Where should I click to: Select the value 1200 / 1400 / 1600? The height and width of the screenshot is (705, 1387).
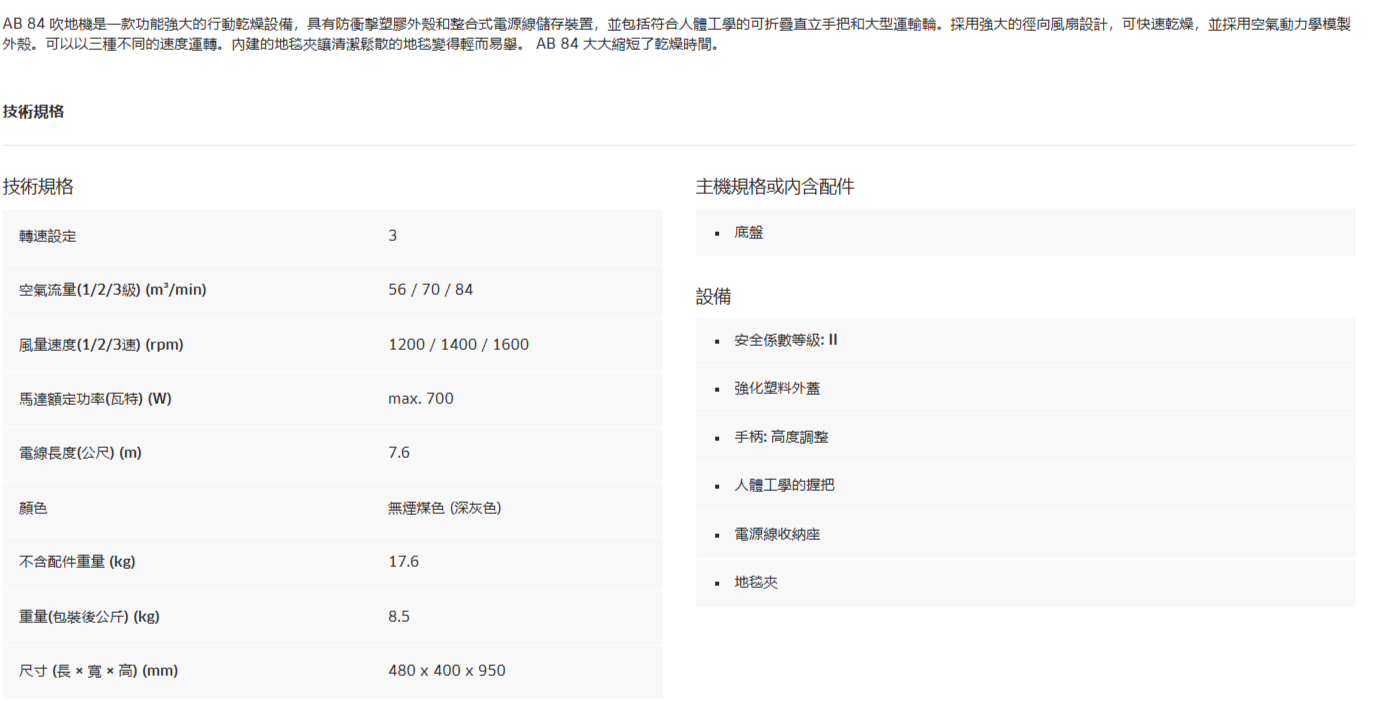coord(459,345)
